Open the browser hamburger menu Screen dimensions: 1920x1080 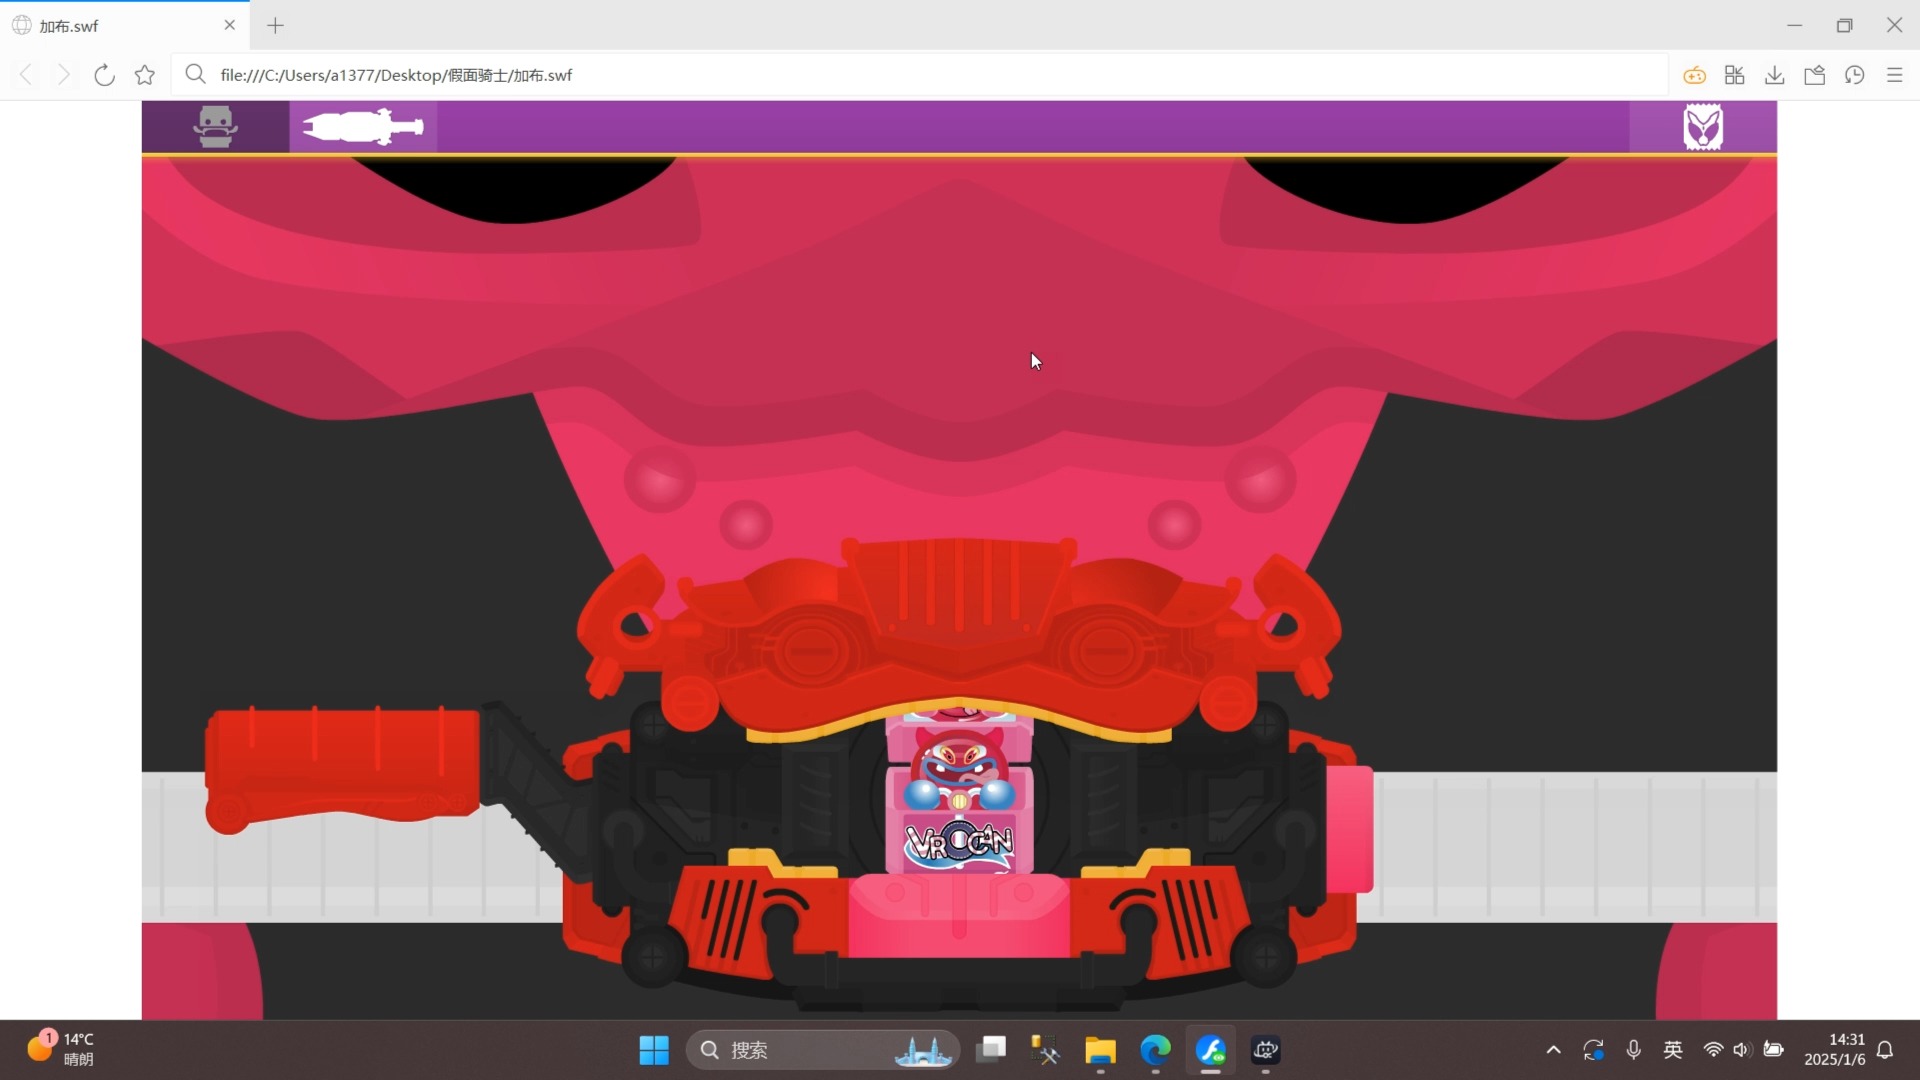pyautogui.click(x=1895, y=75)
